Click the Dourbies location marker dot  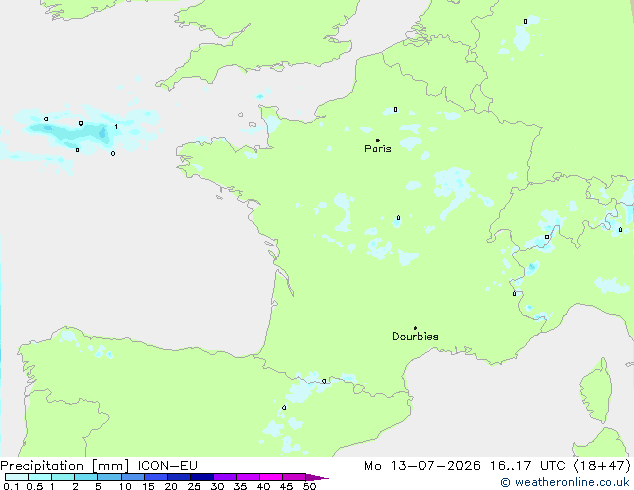(x=415, y=328)
